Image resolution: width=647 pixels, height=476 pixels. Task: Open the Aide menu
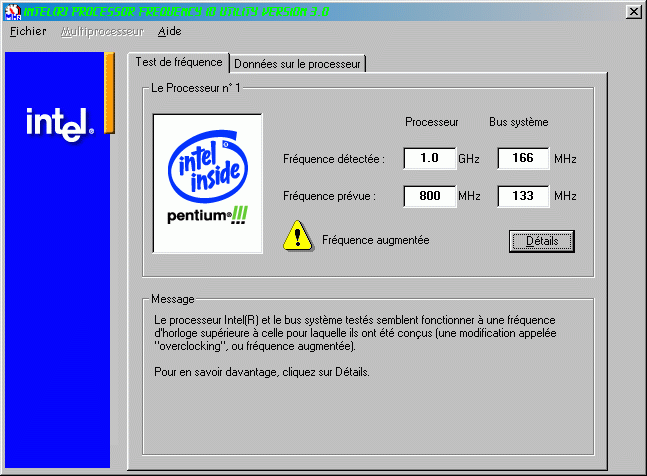click(x=170, y=31)
